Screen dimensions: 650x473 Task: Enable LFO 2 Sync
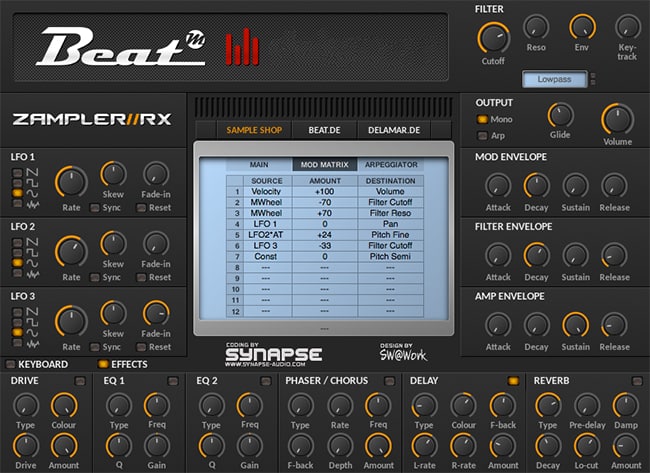coord(95,277)
